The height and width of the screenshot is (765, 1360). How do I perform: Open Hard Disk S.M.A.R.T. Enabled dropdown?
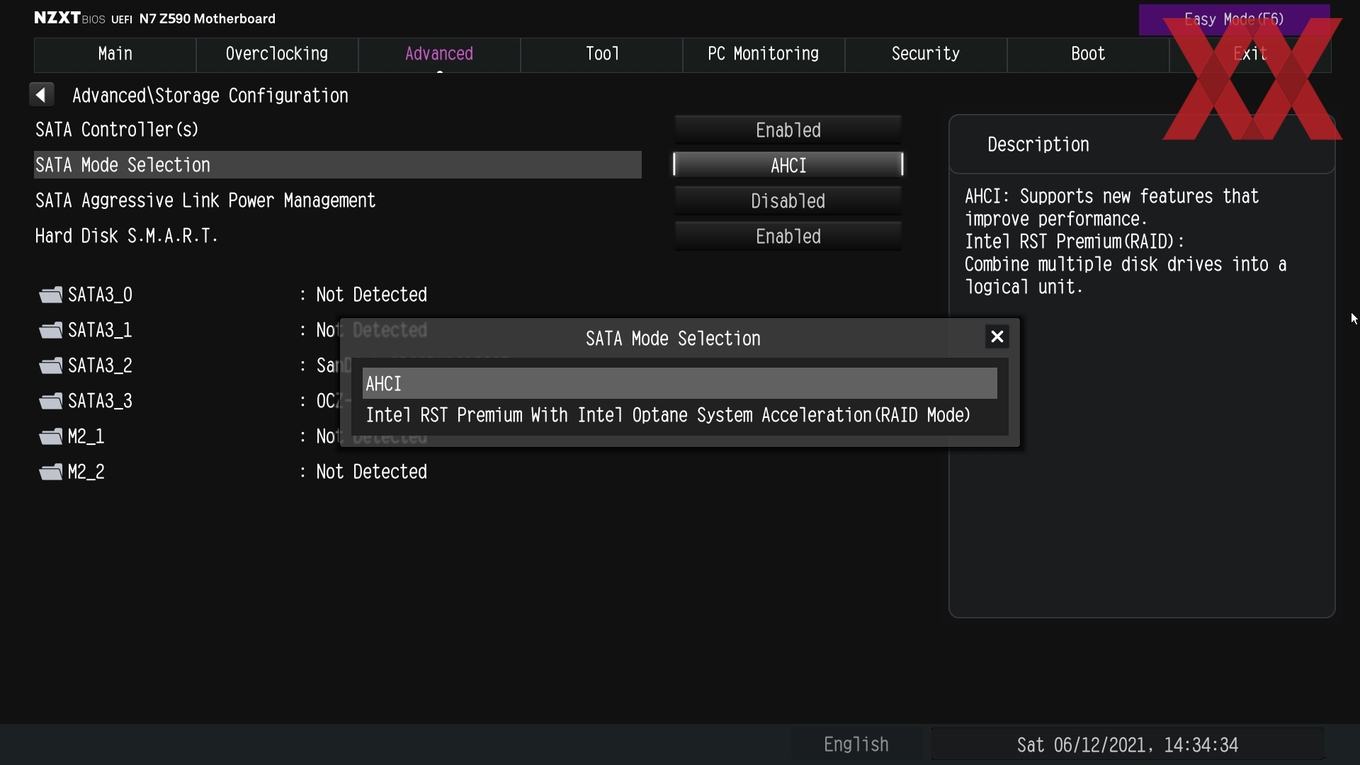[x=788, y=236]
